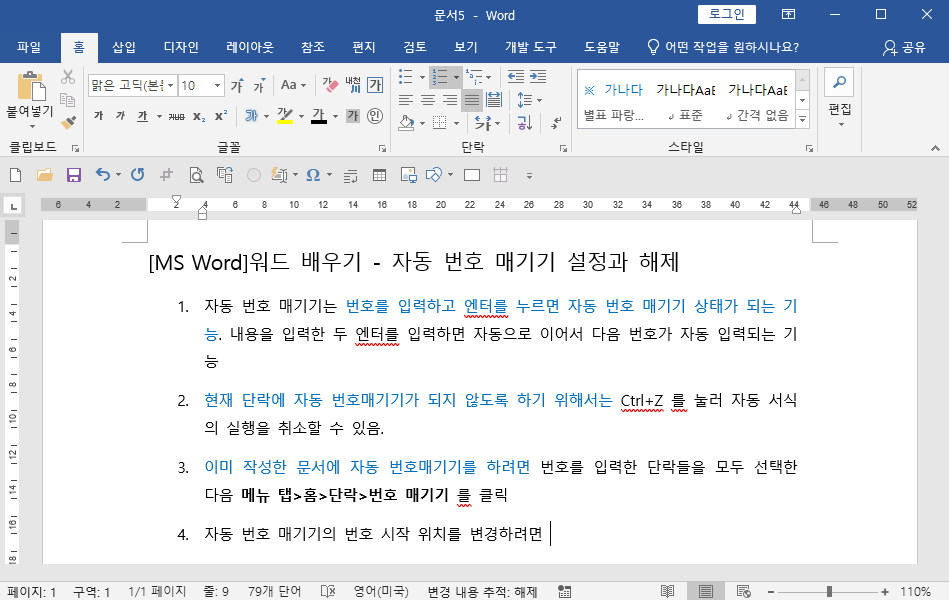Apply subscript x₂ formatting

tap(199, 116)
